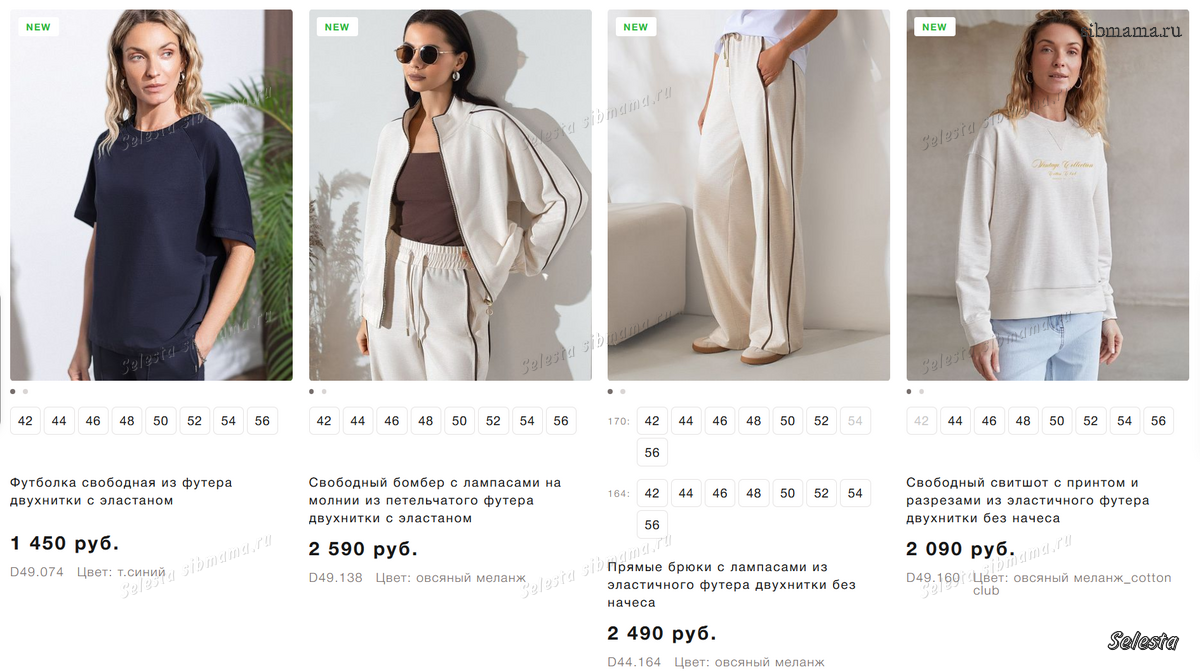Switch to second image dot under bomber jacket
1200x672 pixels.
click(x=324, y=392)
